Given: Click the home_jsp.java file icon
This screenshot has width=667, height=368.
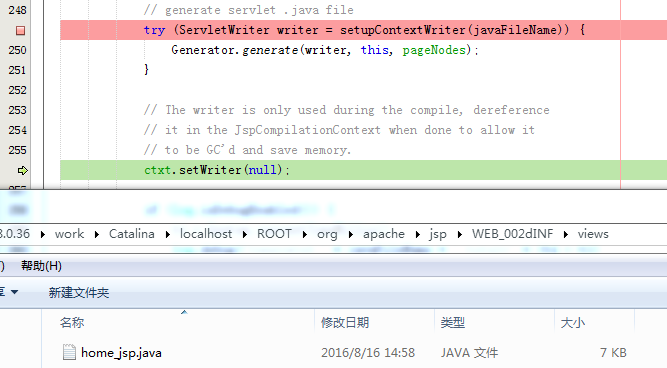Looking at the screenshot, I should pos(69,352).
